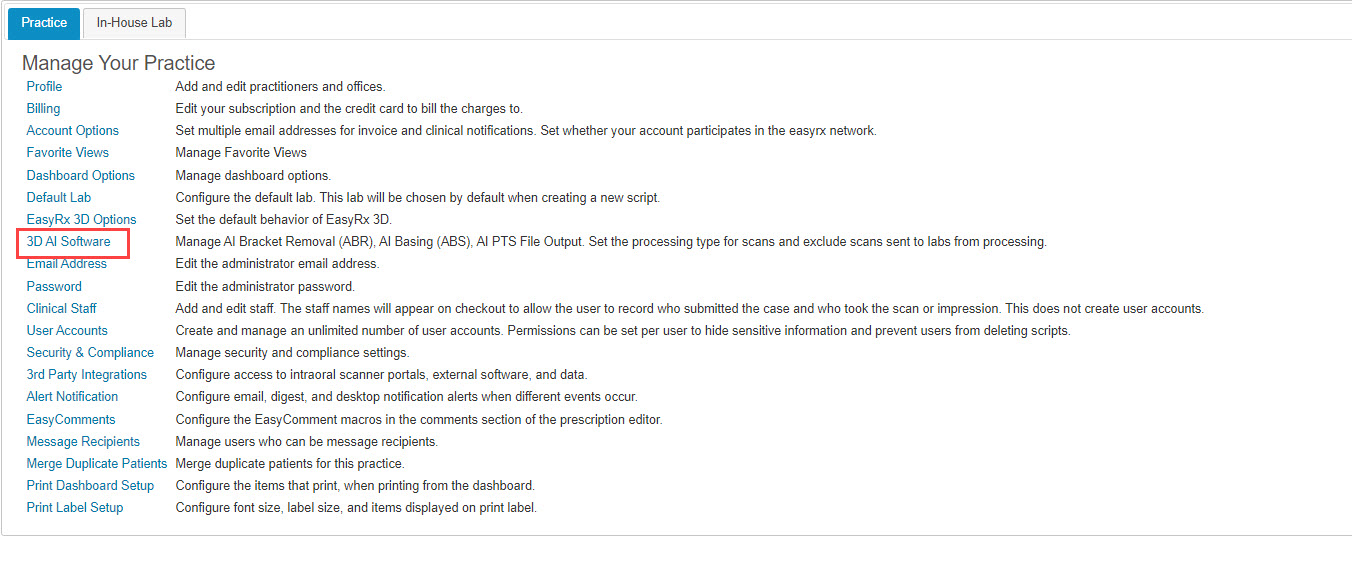Go to Billing settings
Viewport: 1352px width, 576px height.
coord(43,108)
